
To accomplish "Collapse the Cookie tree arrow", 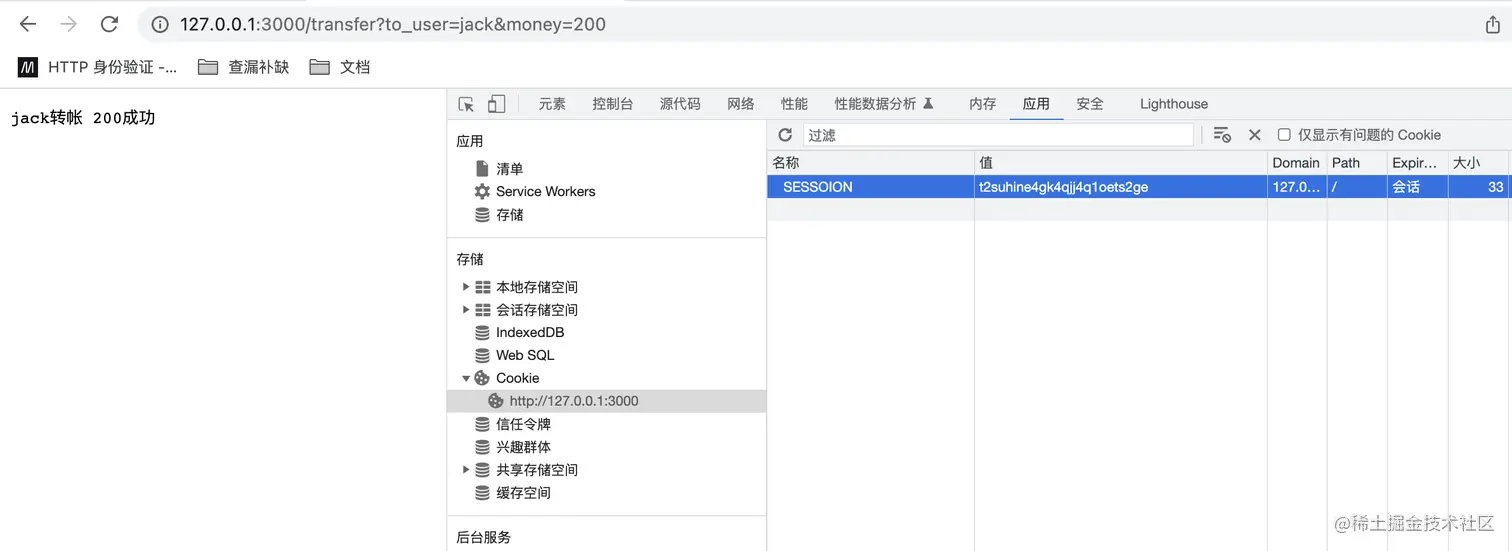I will click(465, 378).
